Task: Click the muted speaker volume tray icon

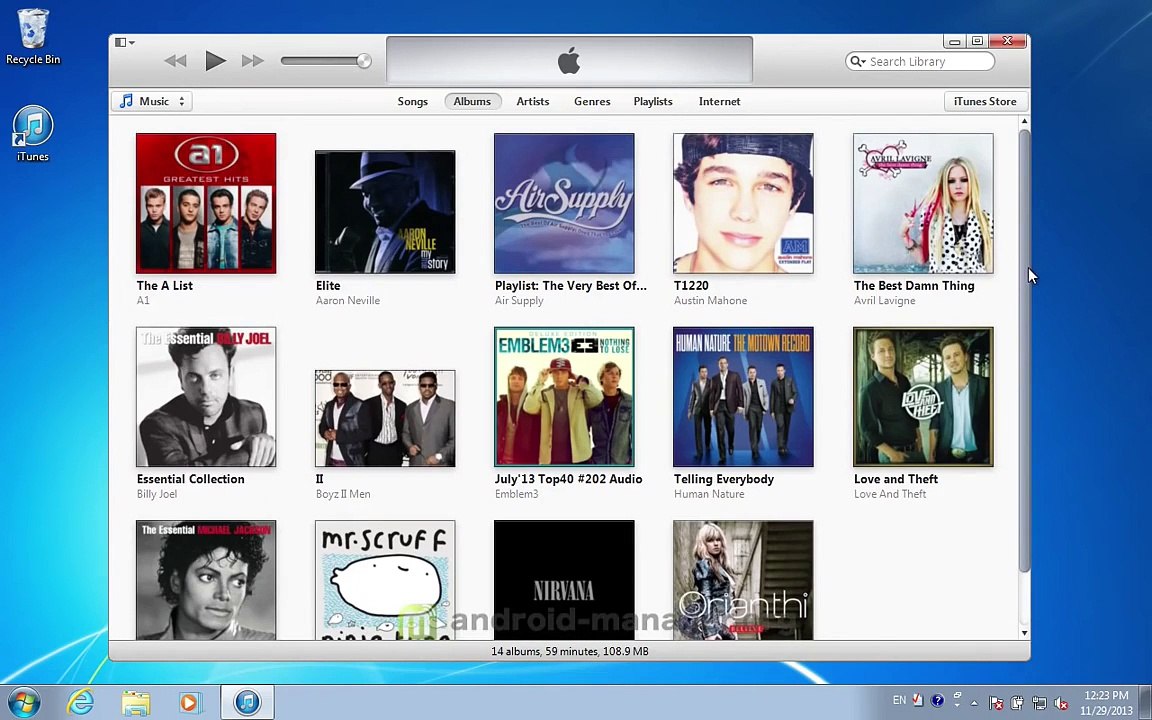Action: pos(1061,703)
